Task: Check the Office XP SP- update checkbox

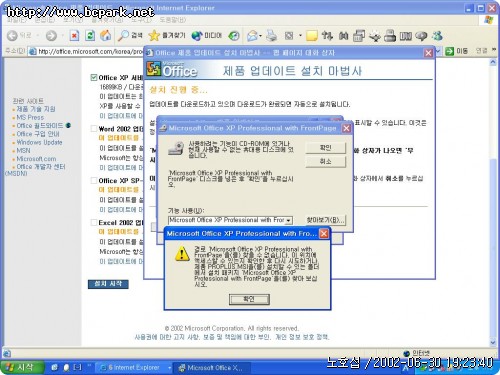Action: [x=94, y=180]
